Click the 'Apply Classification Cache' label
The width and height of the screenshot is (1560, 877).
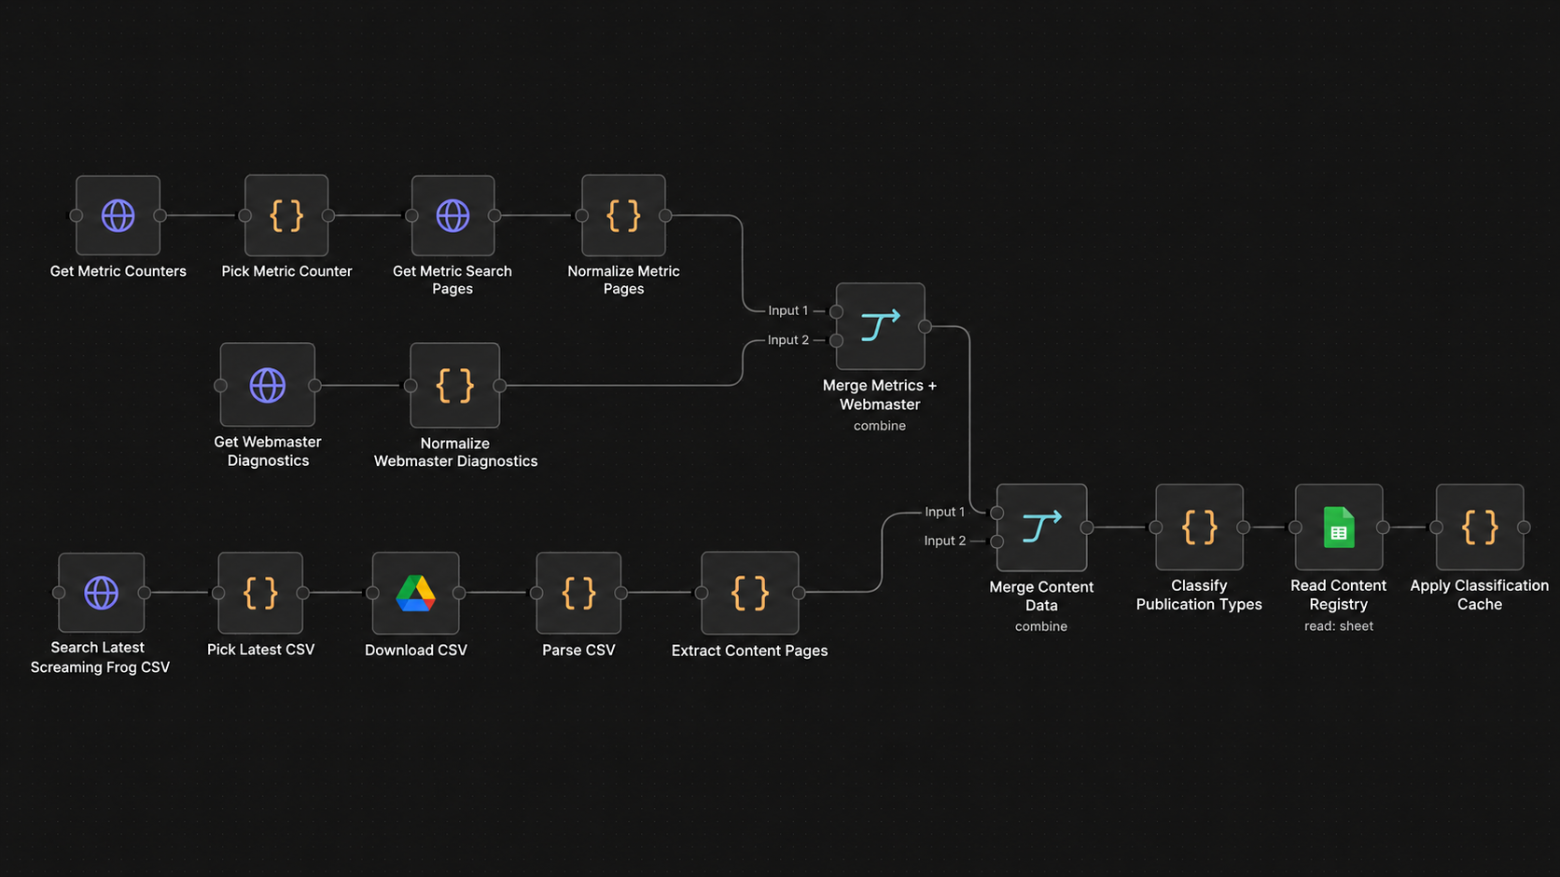tap(1480, 595)
